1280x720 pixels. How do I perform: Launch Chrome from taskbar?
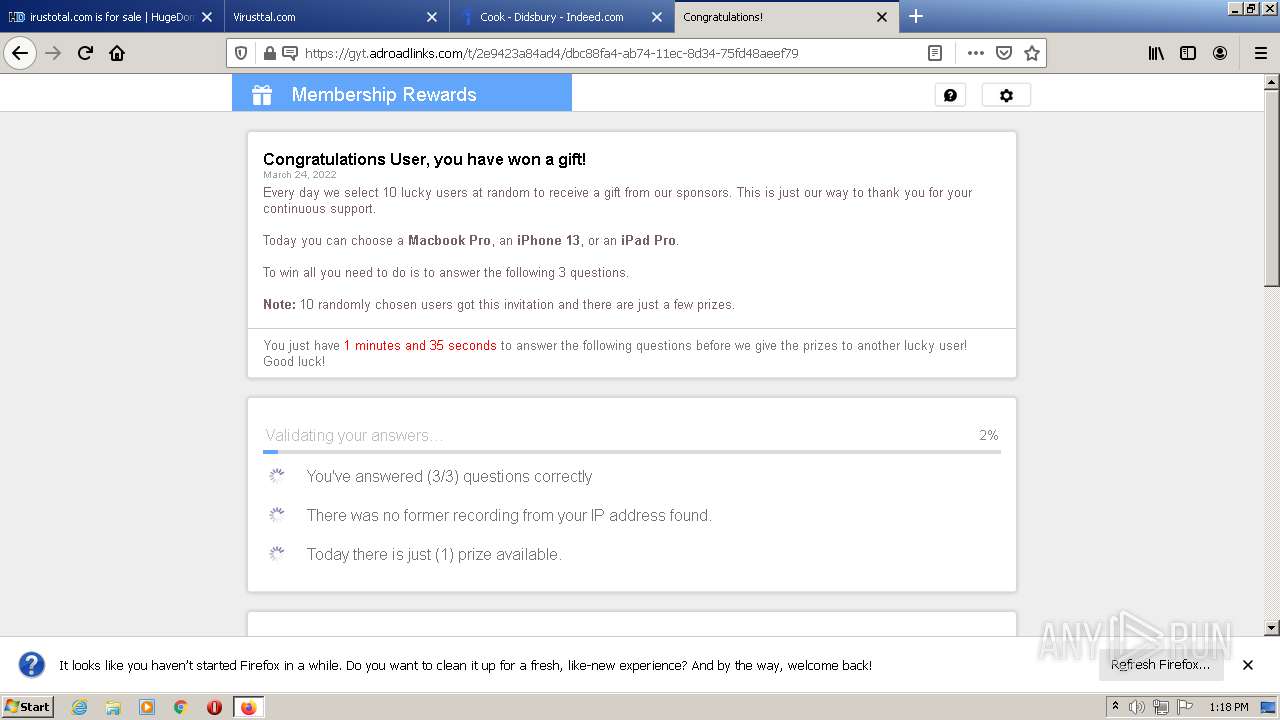tap(181, 707)
